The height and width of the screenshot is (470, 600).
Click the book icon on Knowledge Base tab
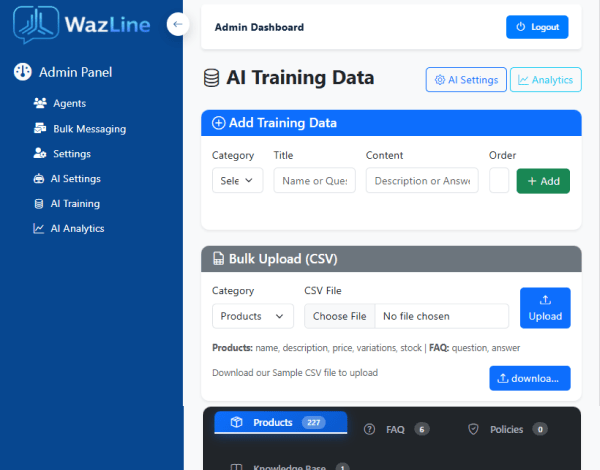click(236, 467)
